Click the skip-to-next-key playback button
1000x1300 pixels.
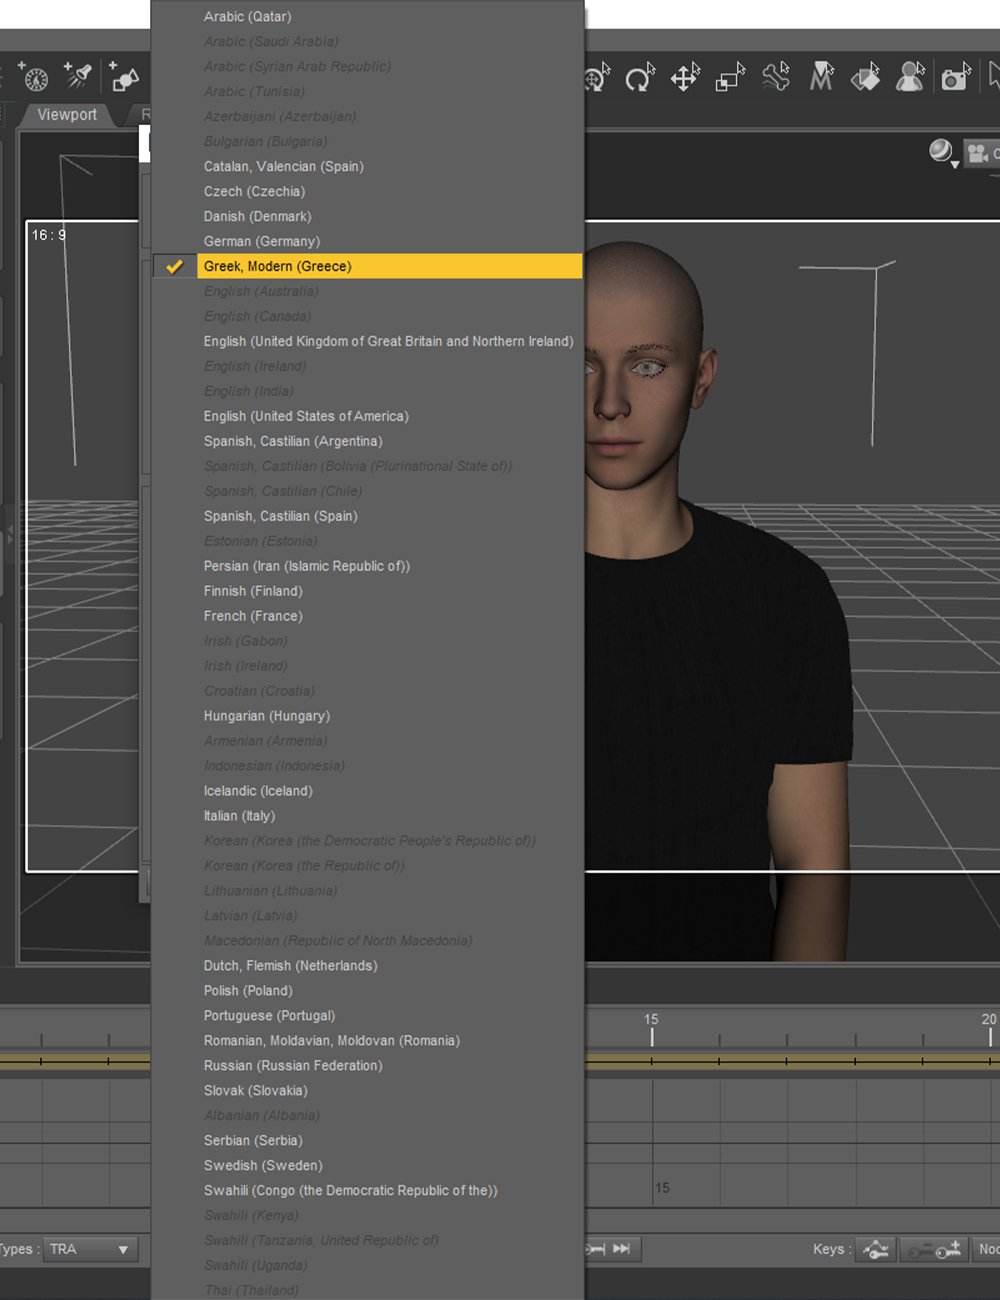click(x=593, y=1249)
